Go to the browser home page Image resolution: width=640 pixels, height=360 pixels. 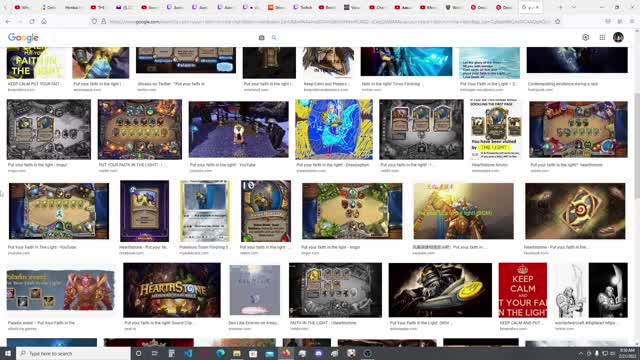(44, 21)
